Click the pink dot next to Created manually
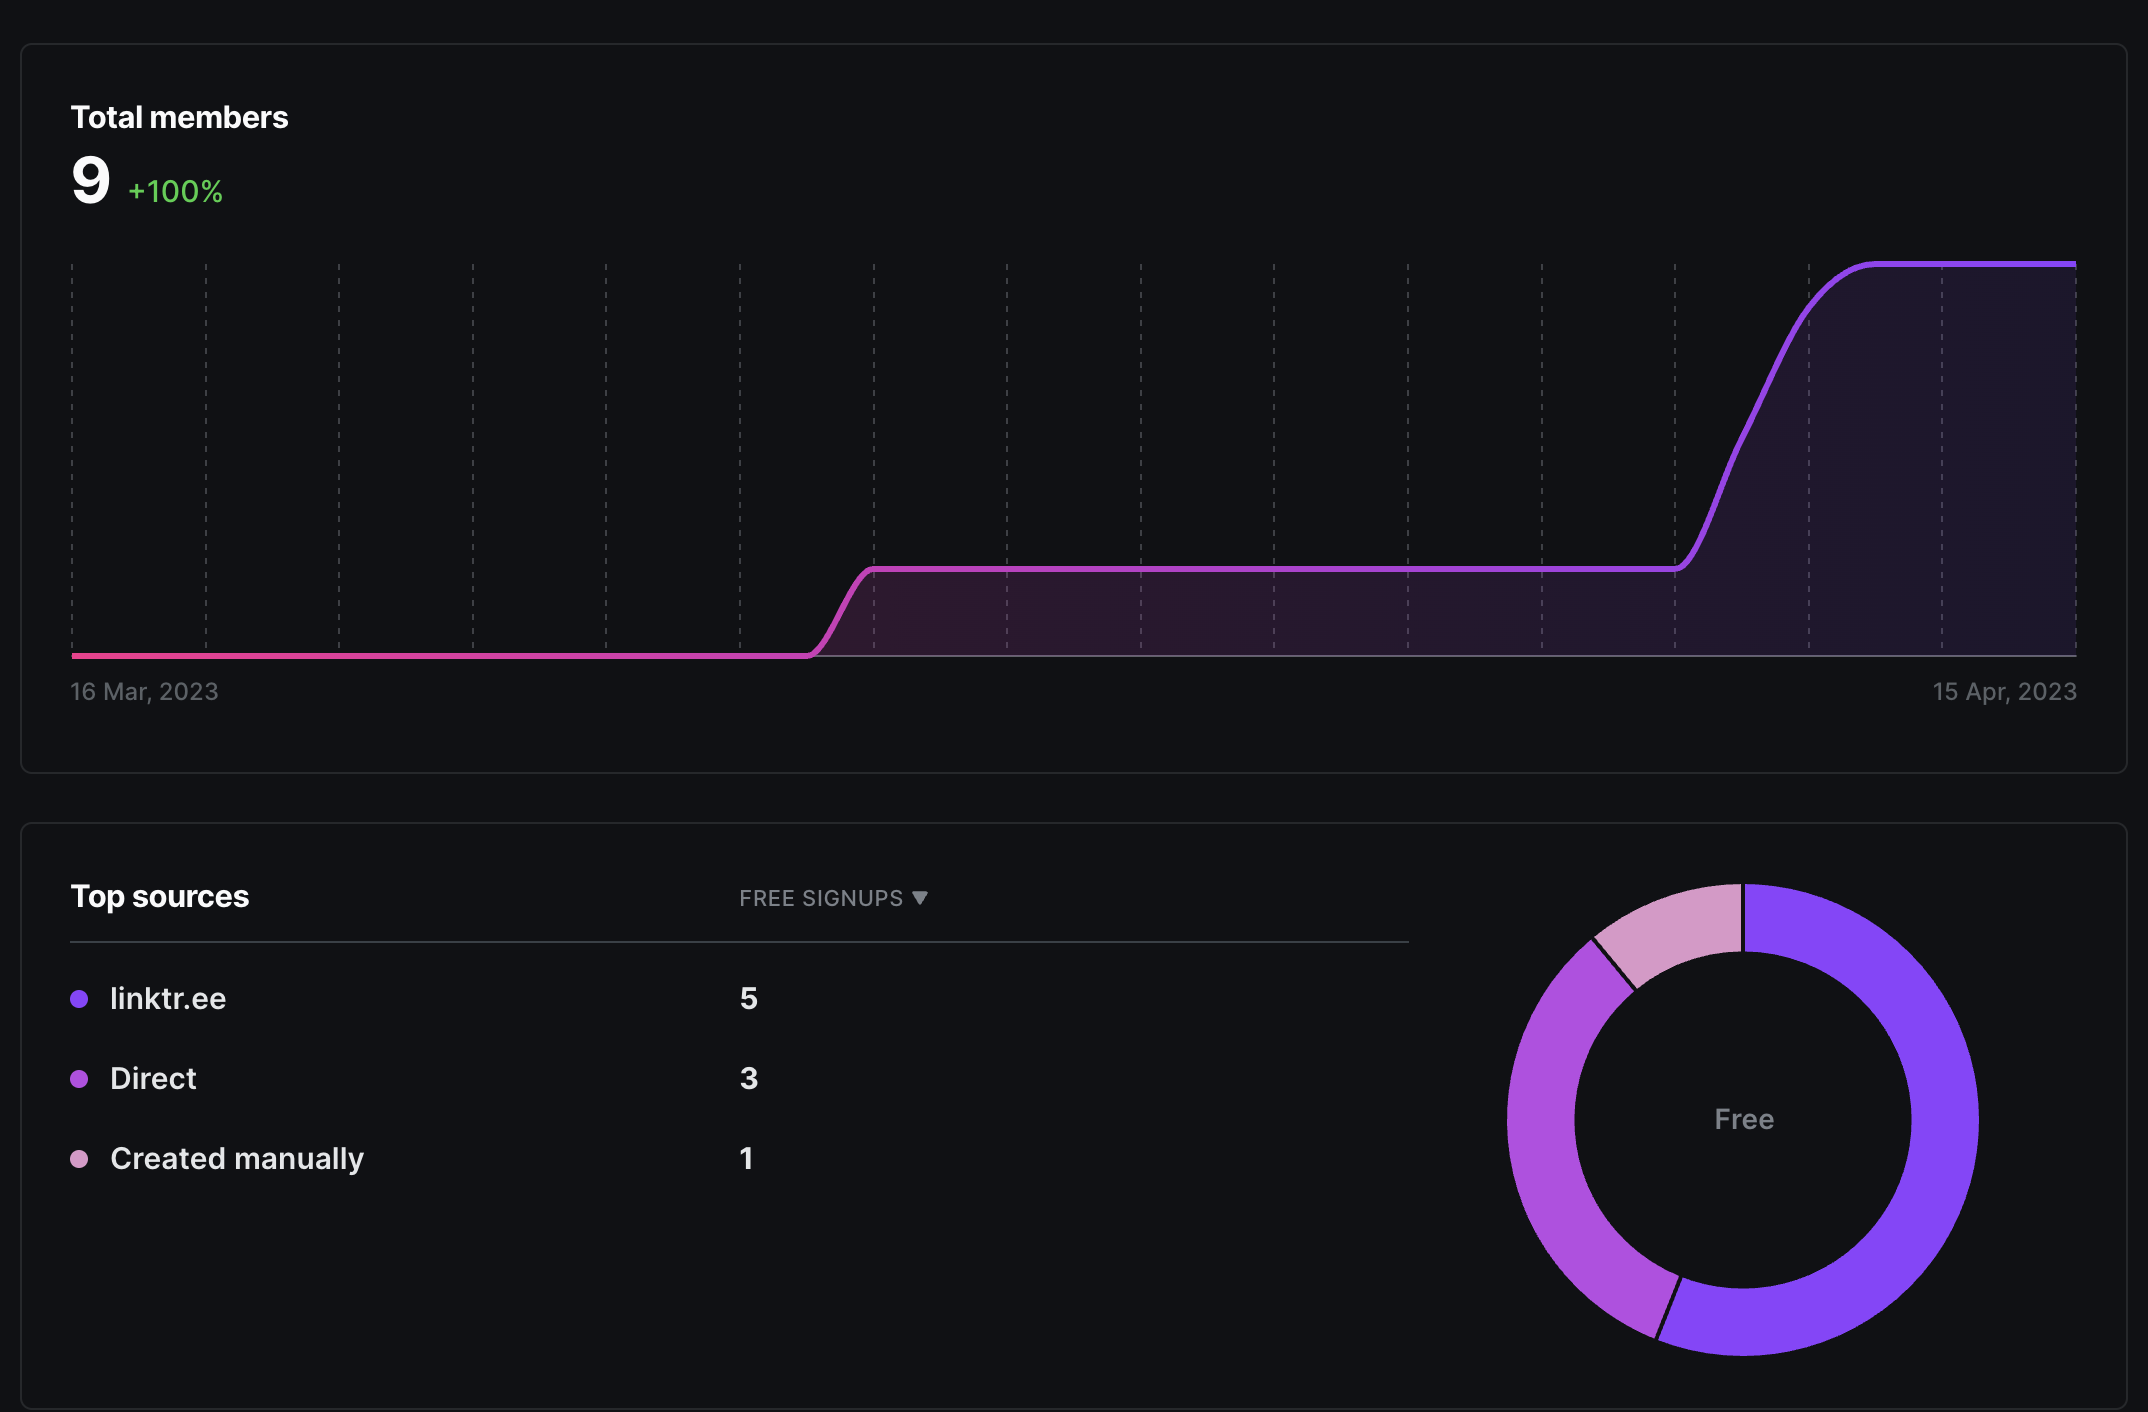Screen dimensions: 2148x1412 pos(79,1159)
